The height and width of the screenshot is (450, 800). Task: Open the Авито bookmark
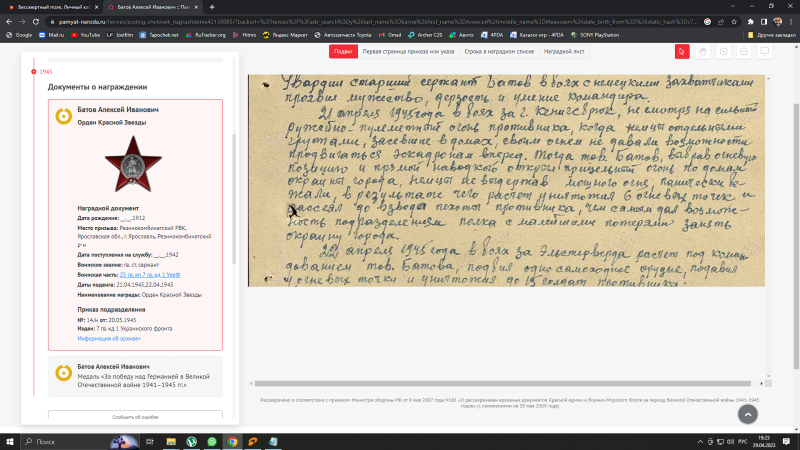coord(461,35)
